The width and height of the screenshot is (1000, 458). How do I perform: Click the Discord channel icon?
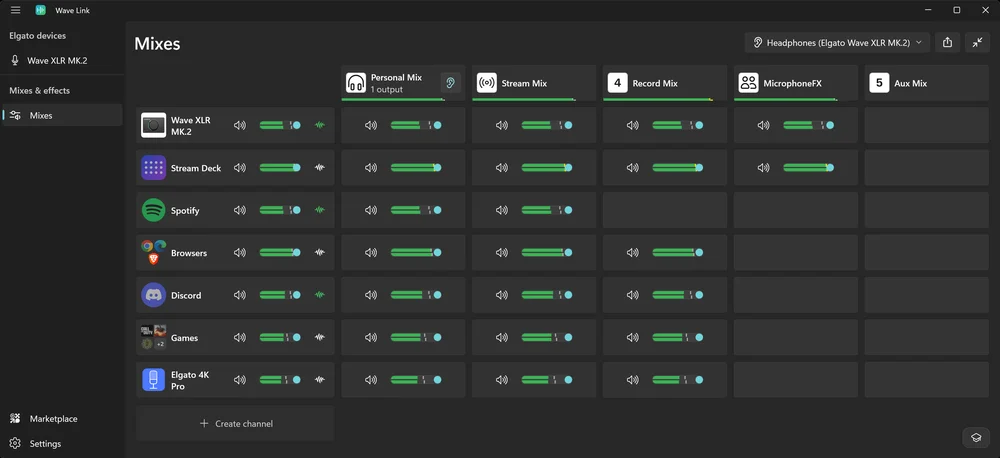[153, 295]
